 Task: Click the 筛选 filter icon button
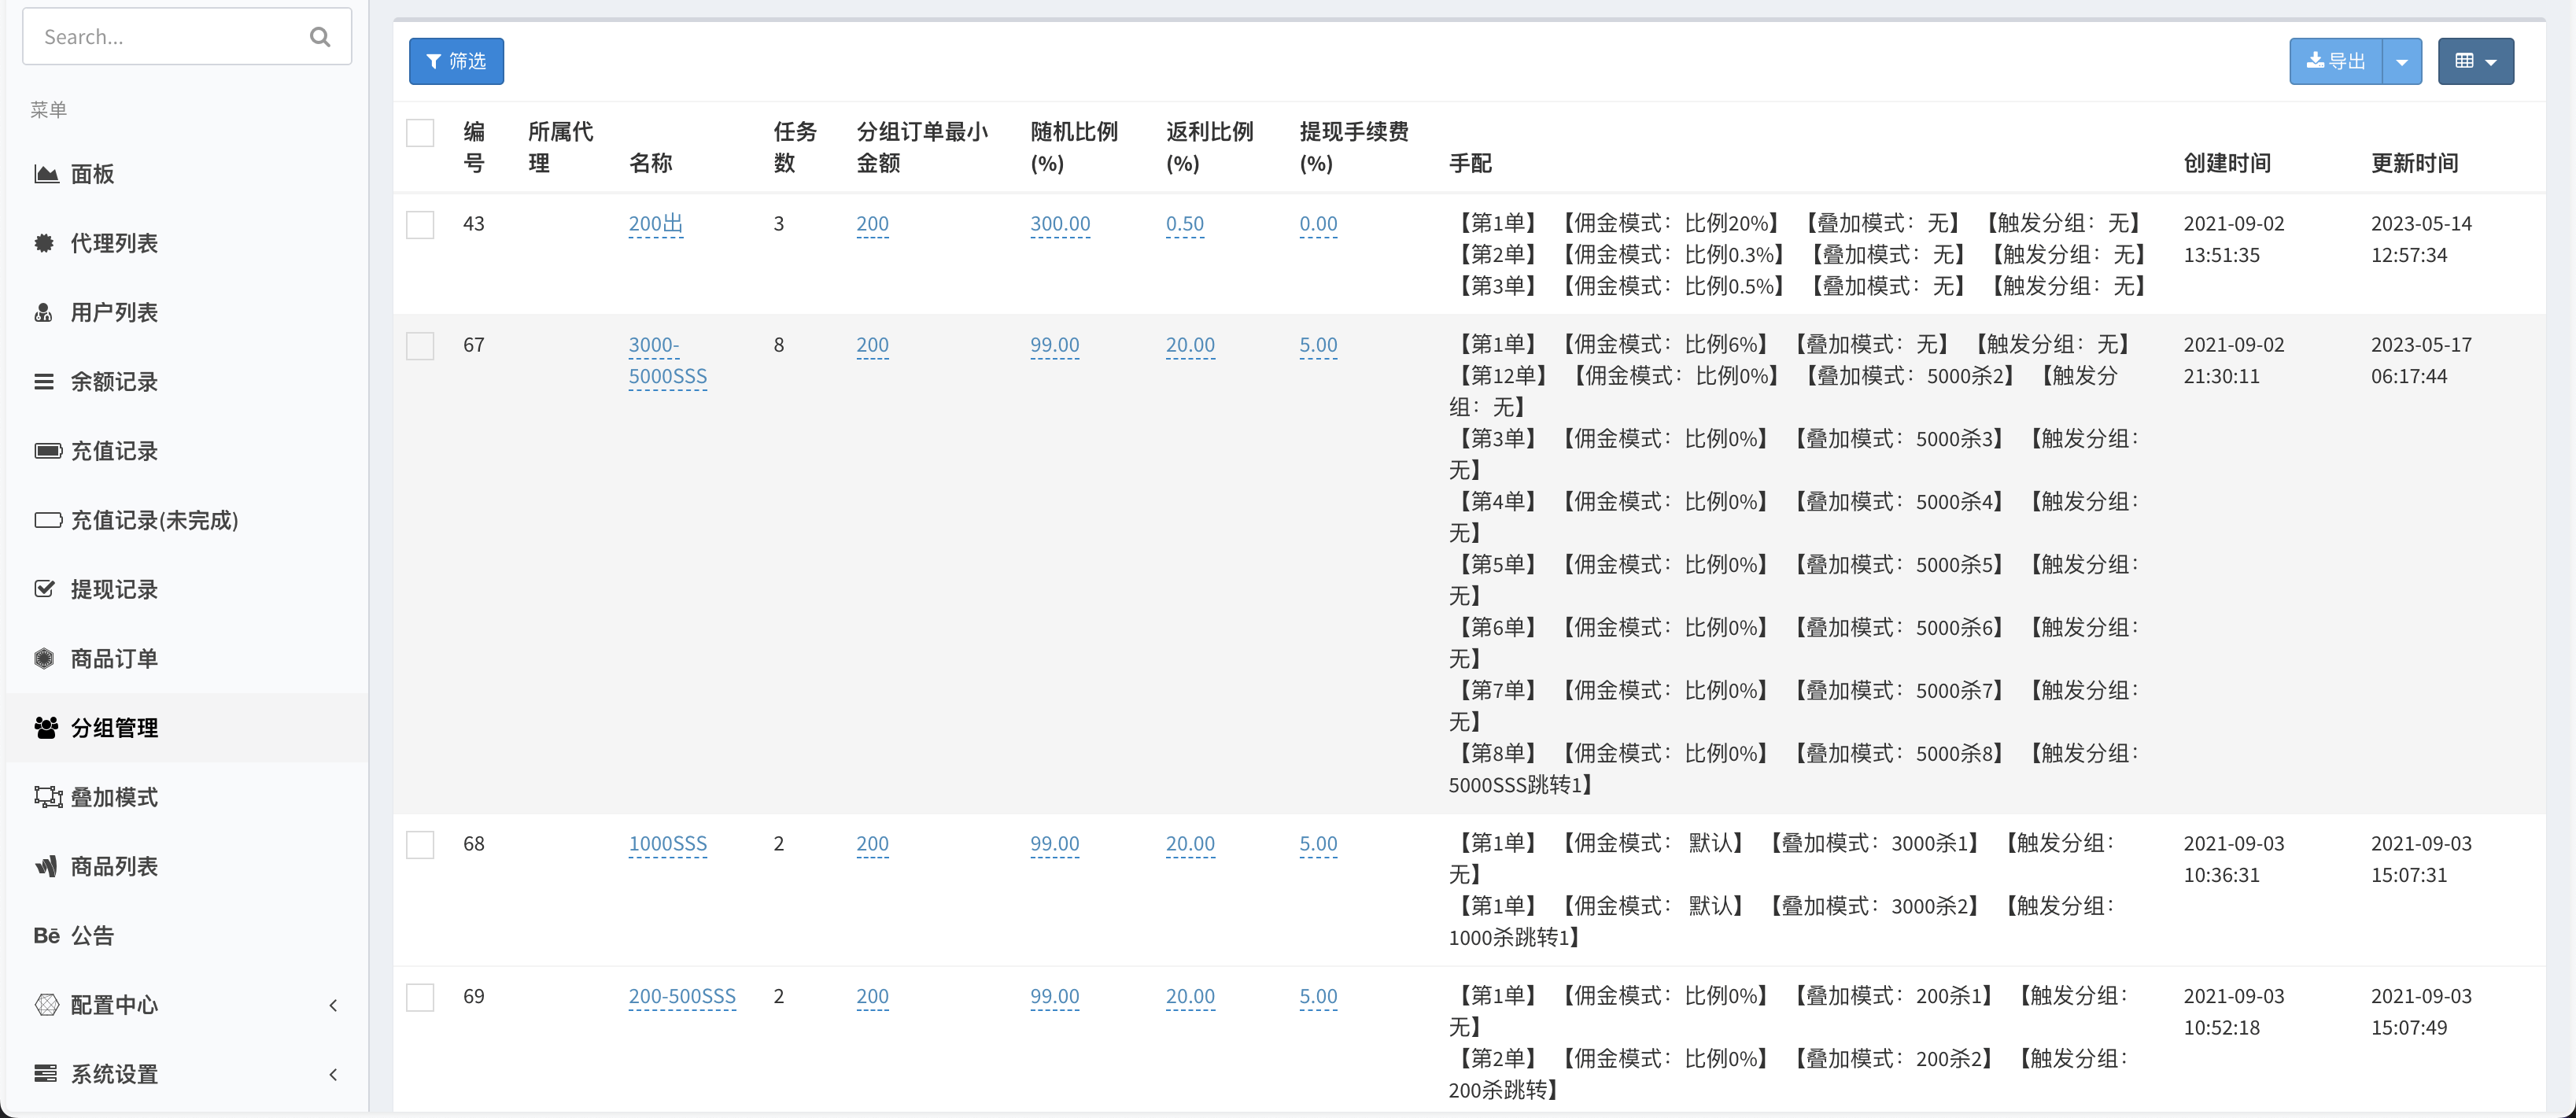tap(455, 61)
